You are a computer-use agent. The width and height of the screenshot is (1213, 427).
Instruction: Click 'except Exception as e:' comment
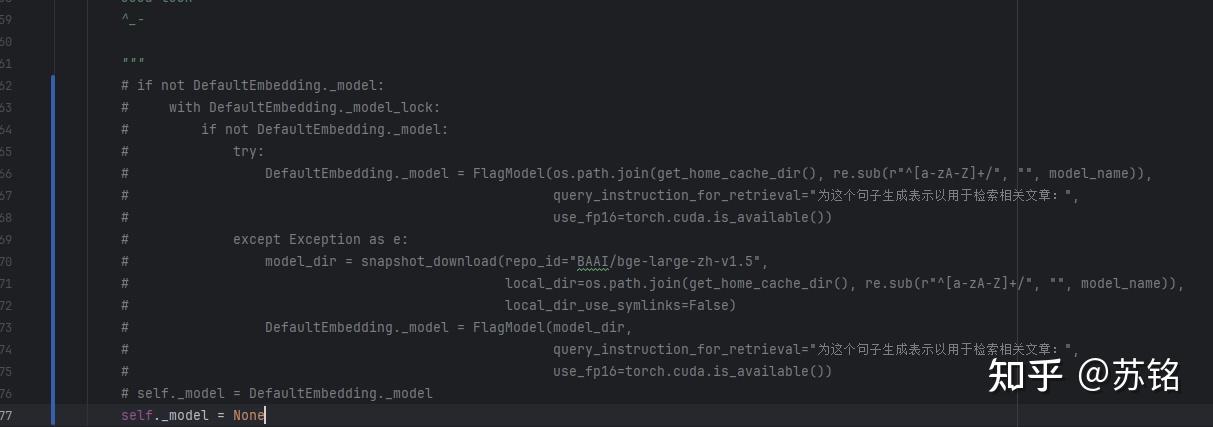tap(320, 239)
